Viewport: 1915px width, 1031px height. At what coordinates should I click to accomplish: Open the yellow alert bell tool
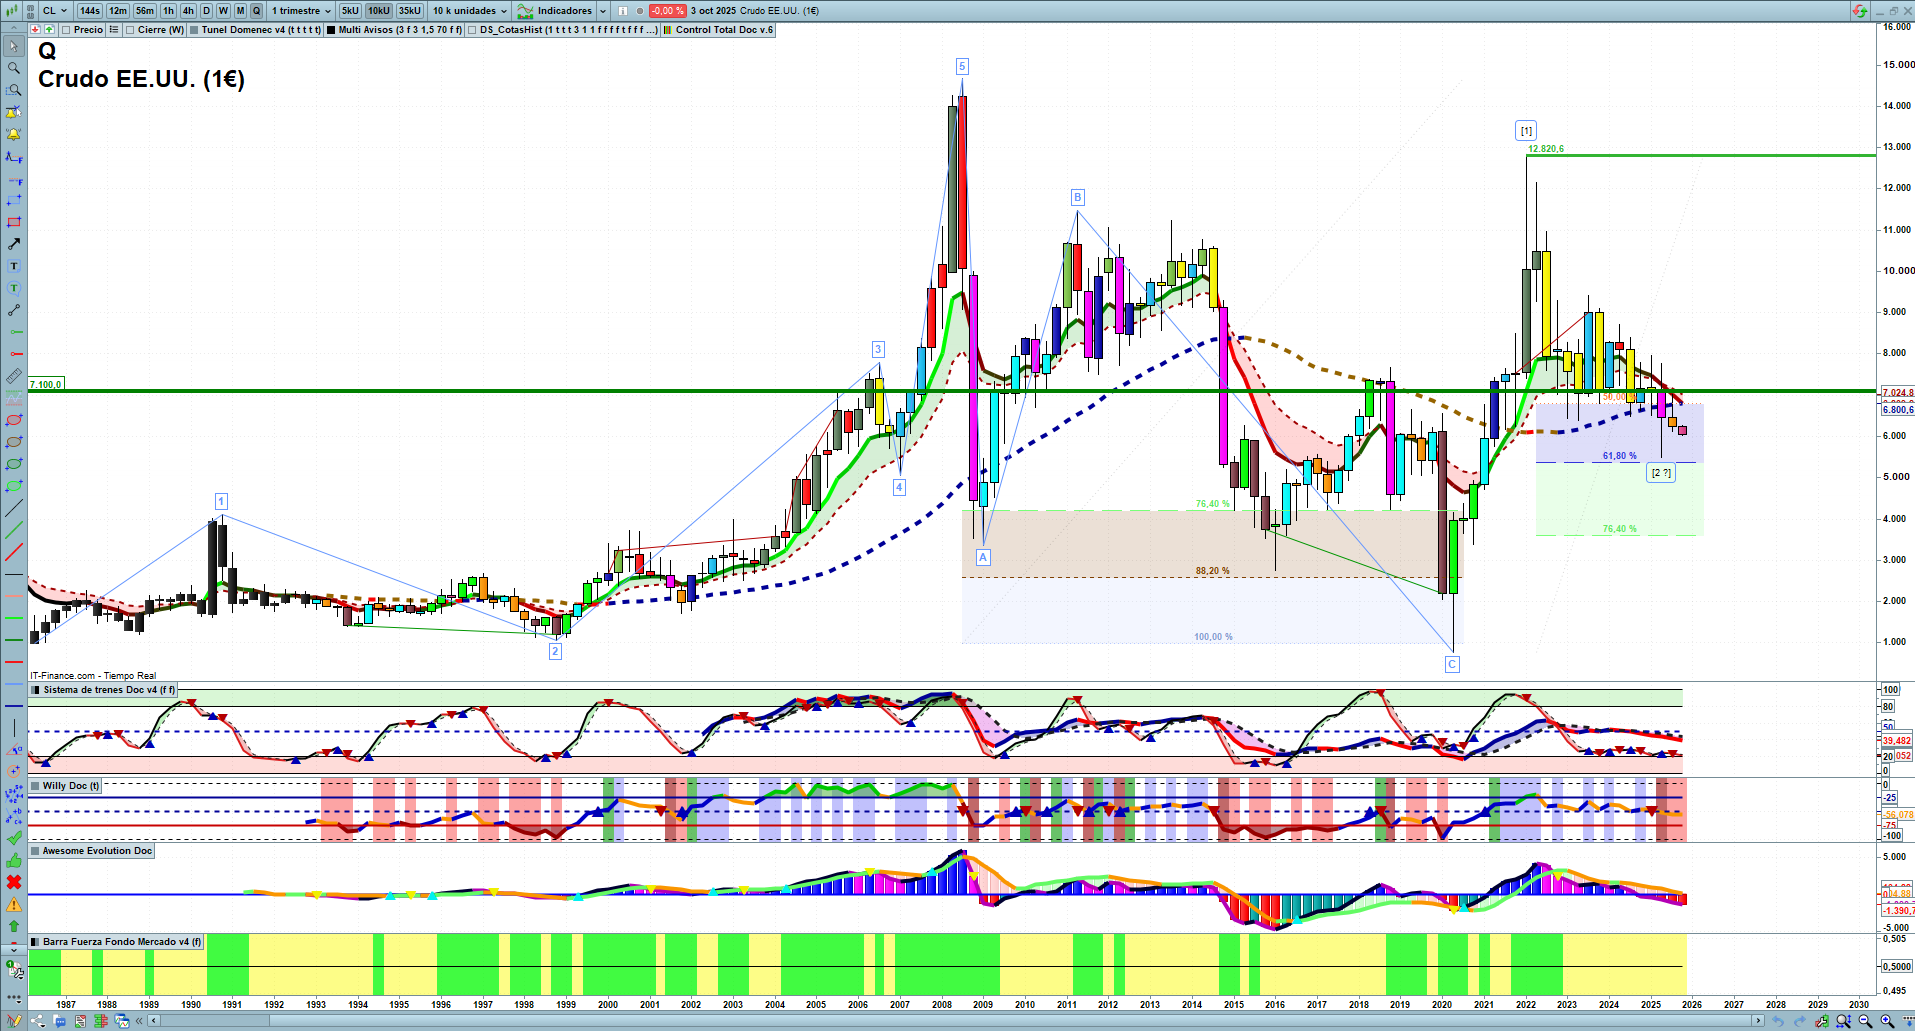pos(14,134)
